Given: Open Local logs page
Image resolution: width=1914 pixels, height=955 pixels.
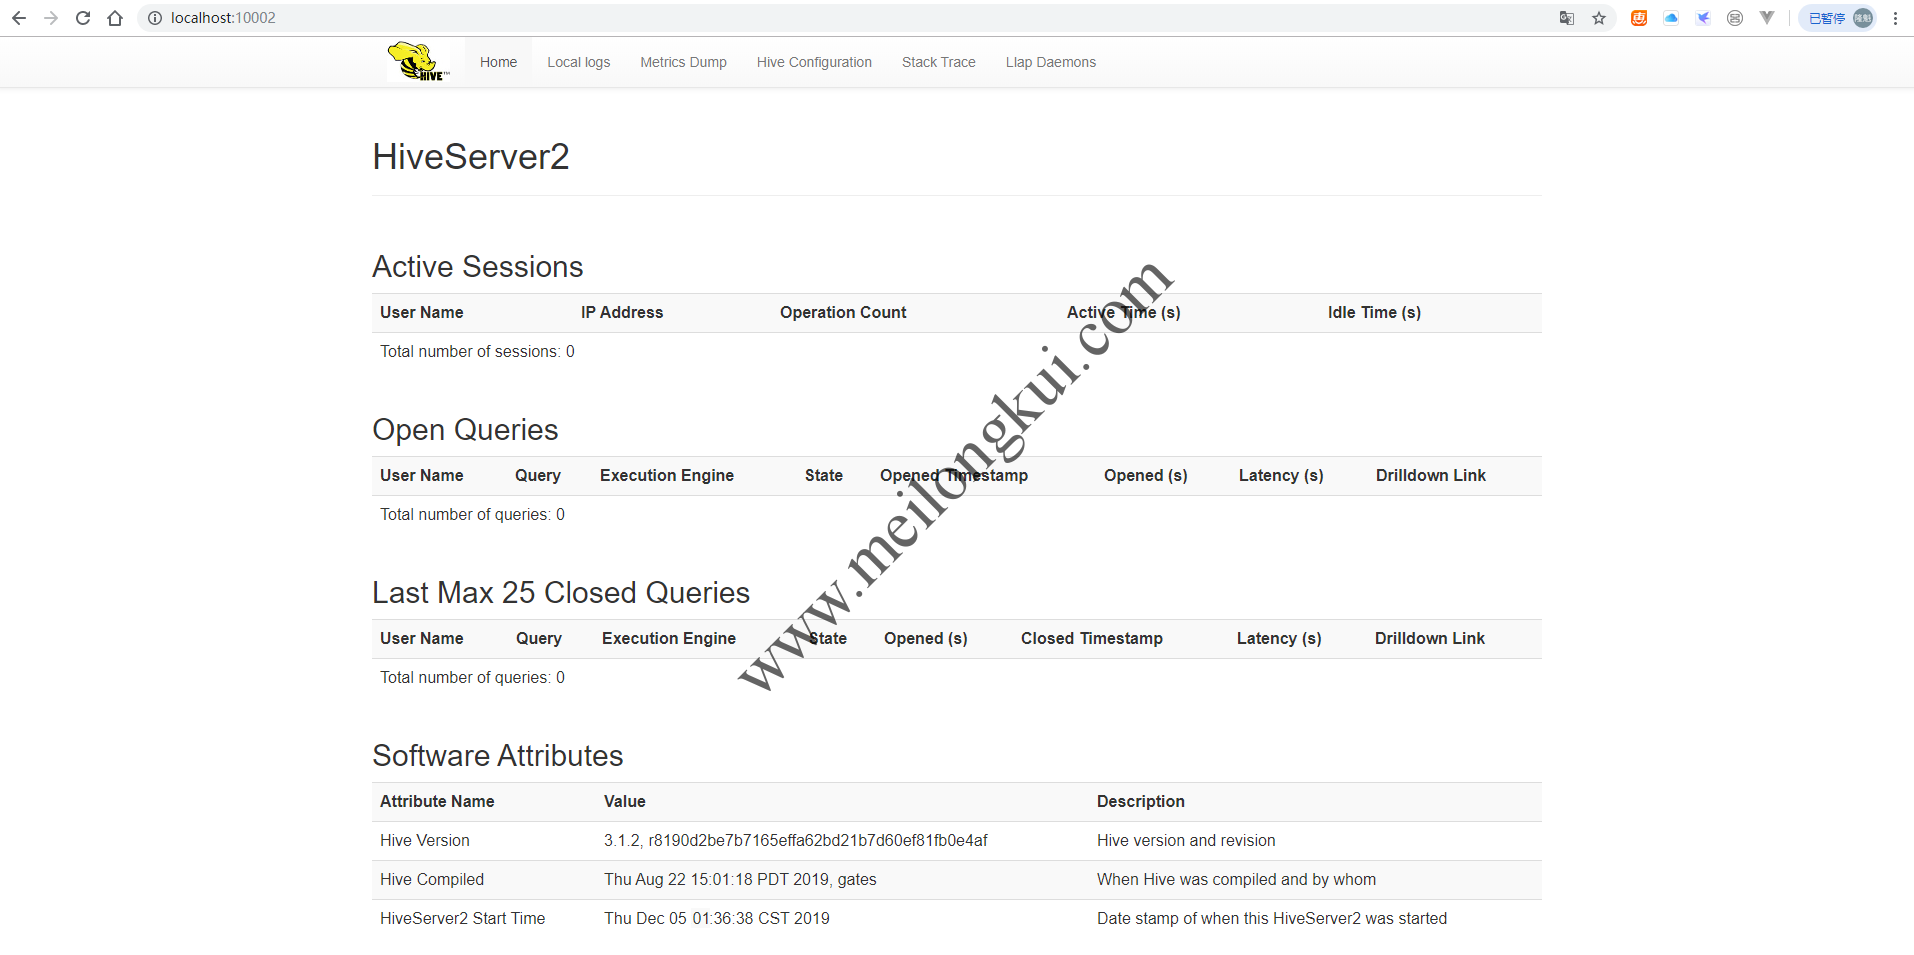Looking at the screenshot, I should click(578, 62).
